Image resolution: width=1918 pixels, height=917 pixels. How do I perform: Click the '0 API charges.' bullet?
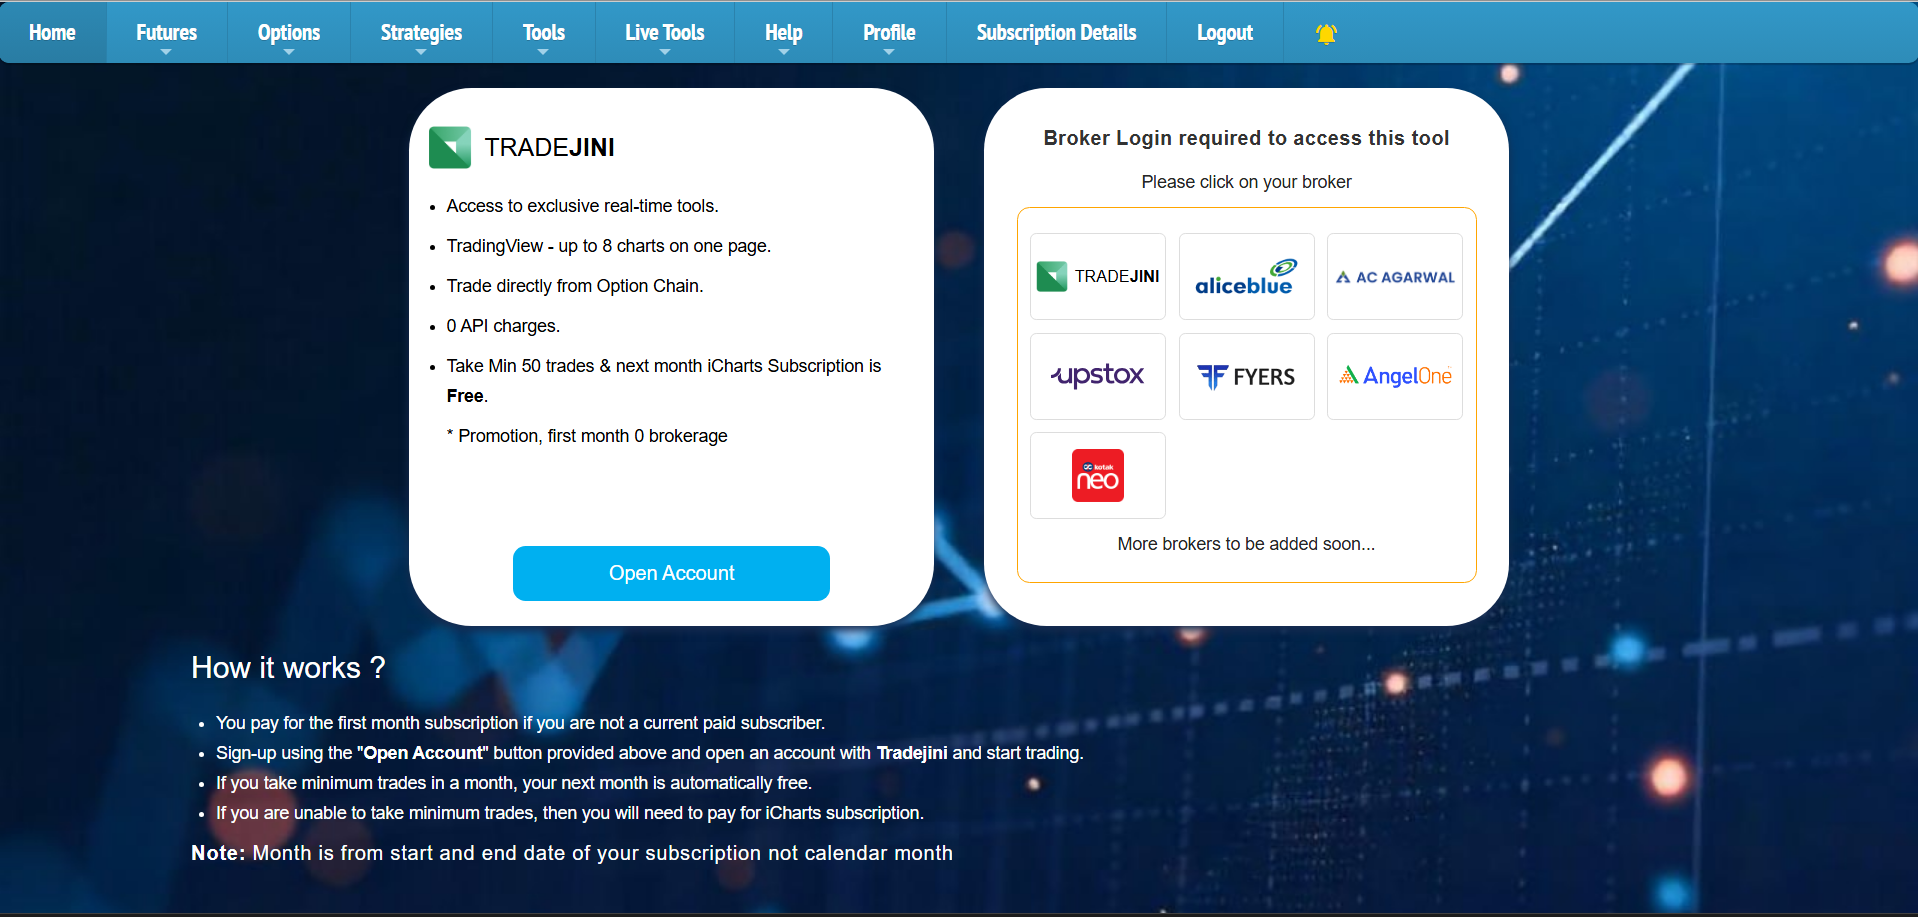[x=503, y=326]
